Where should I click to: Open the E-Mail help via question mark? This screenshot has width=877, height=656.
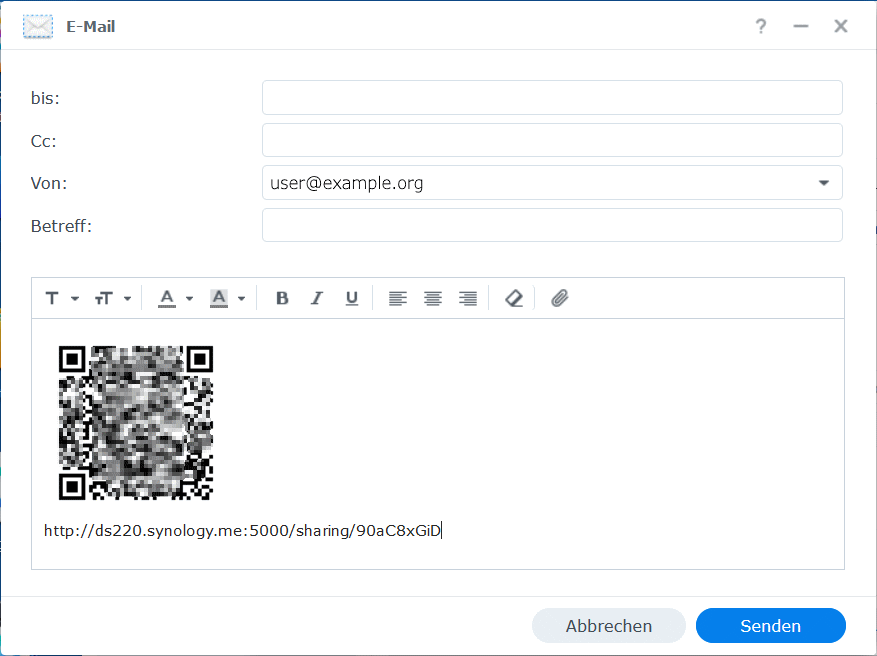[x=761, y=26]
